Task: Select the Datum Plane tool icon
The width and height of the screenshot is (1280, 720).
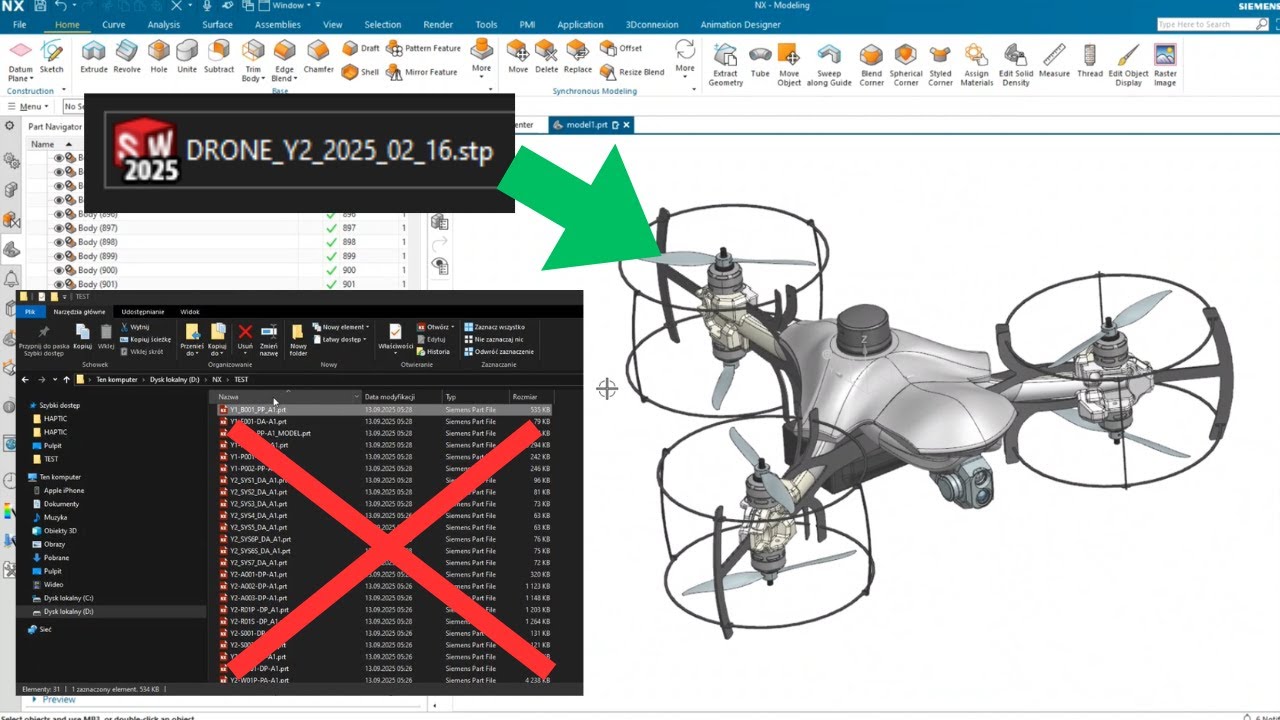Action: (20, 52)
